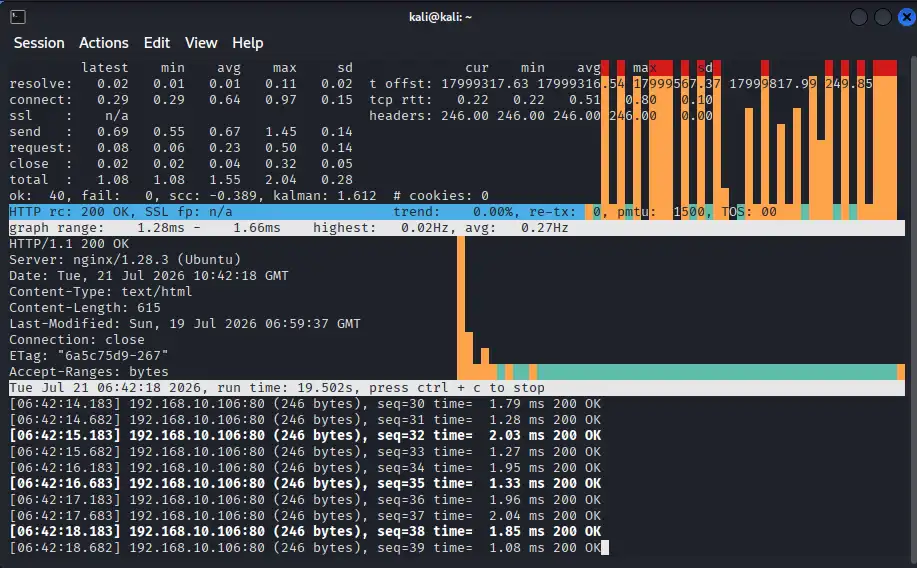
Task: Click the 'ssl : n/a' row
Action: point(68,116)
